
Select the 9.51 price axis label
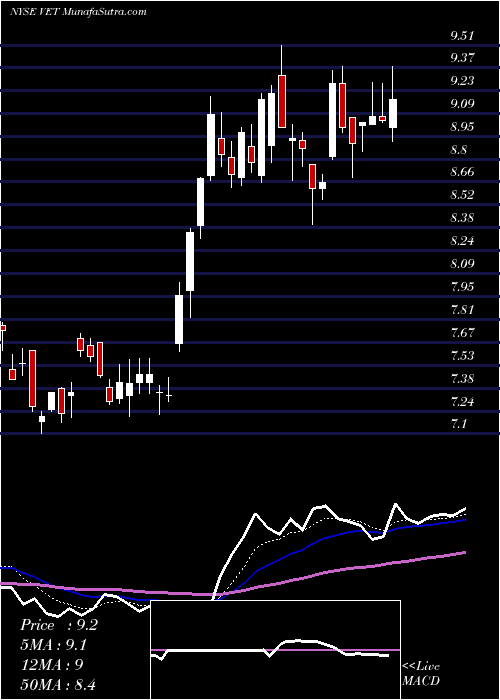click(x=462, y=36)
